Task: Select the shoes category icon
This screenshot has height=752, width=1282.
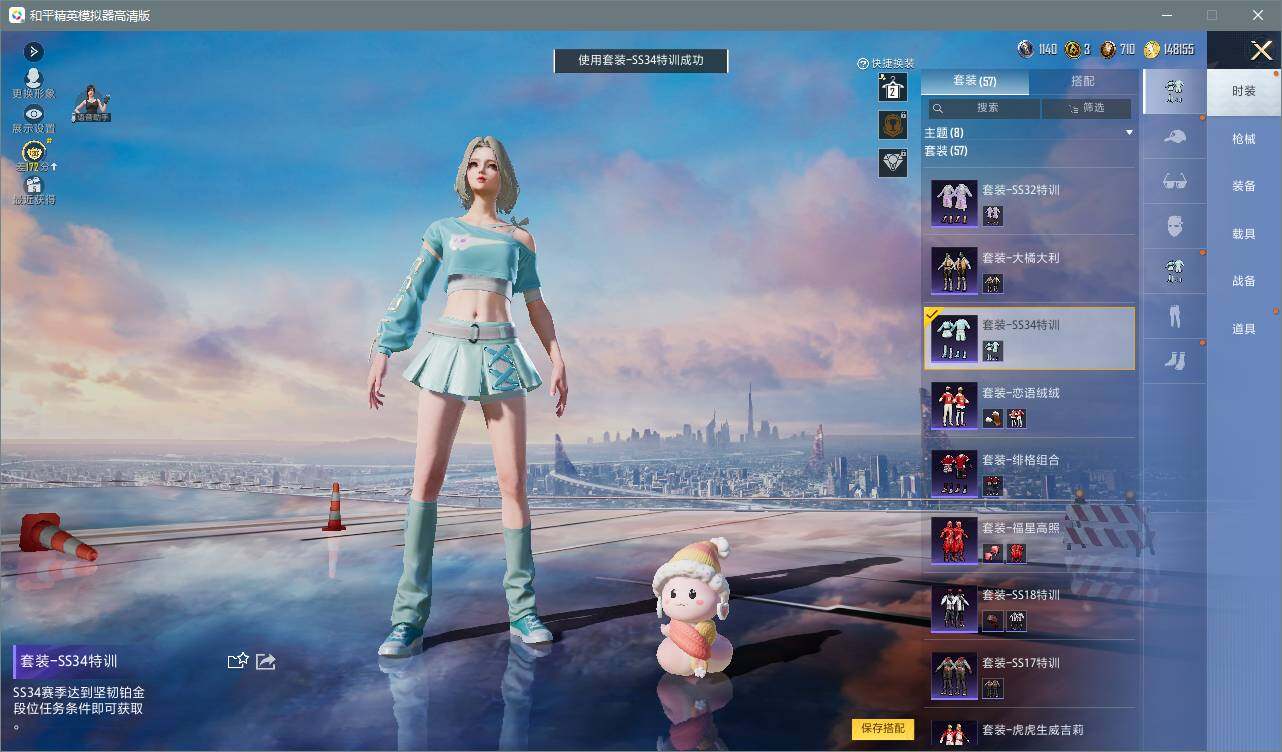Action: click(1174, 361)
